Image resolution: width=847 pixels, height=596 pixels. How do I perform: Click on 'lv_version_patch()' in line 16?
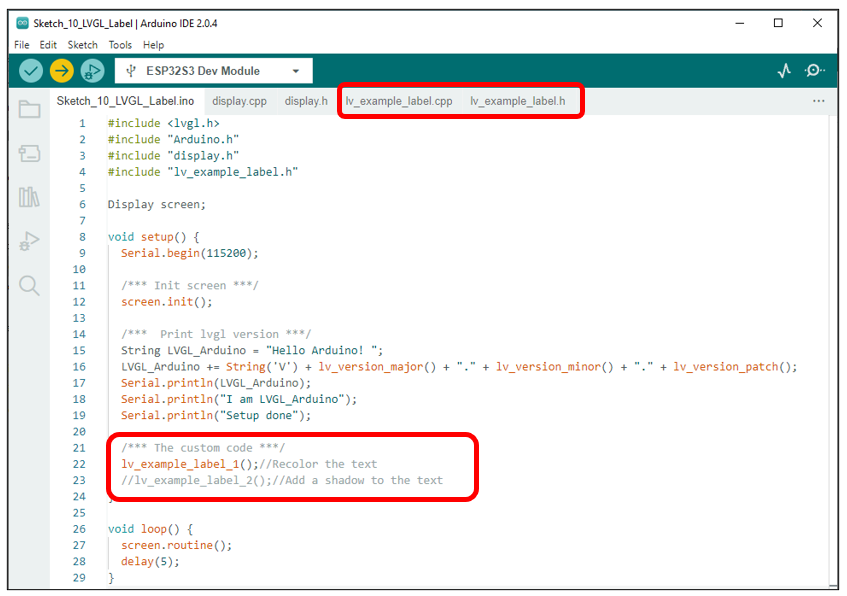click(732, 366)
